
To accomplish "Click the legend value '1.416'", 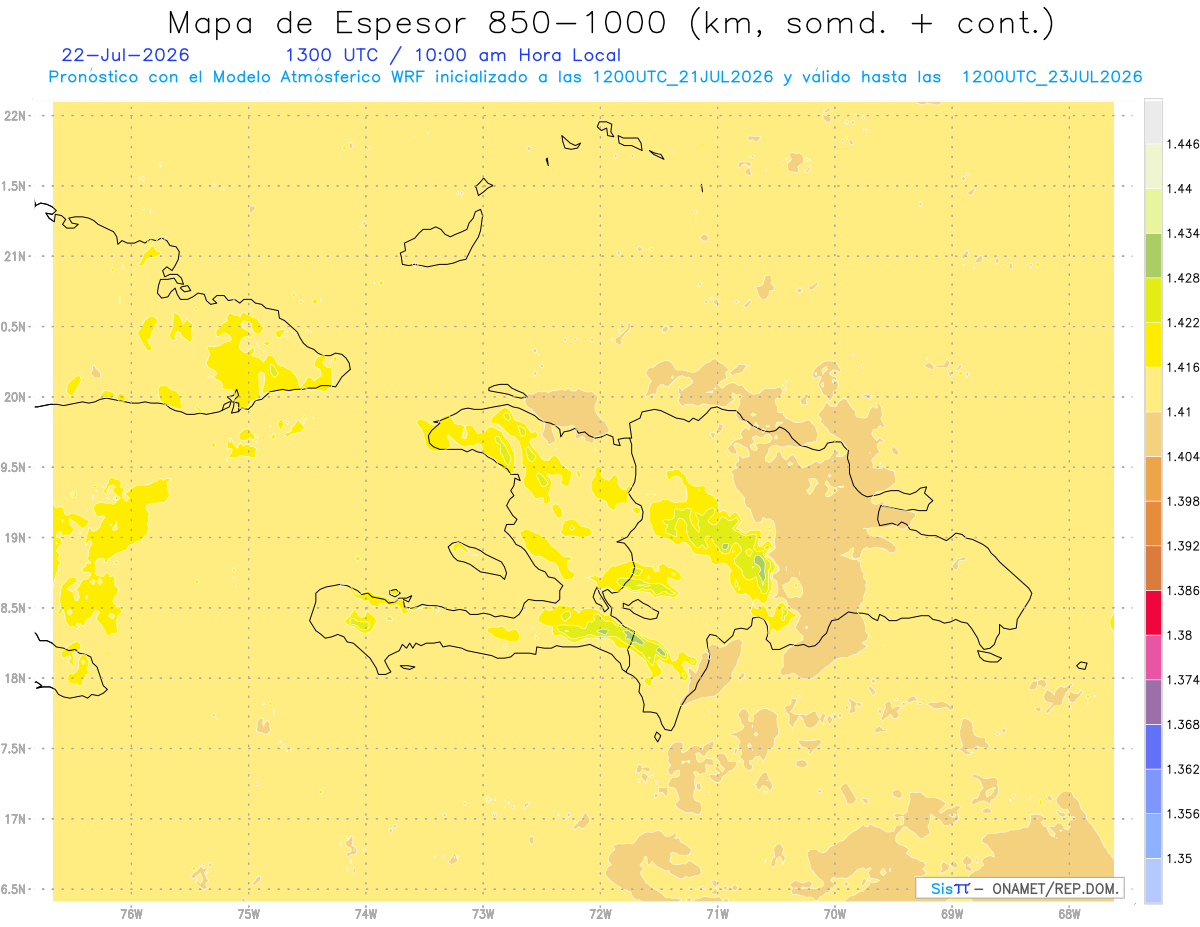I will point(1184,367).
